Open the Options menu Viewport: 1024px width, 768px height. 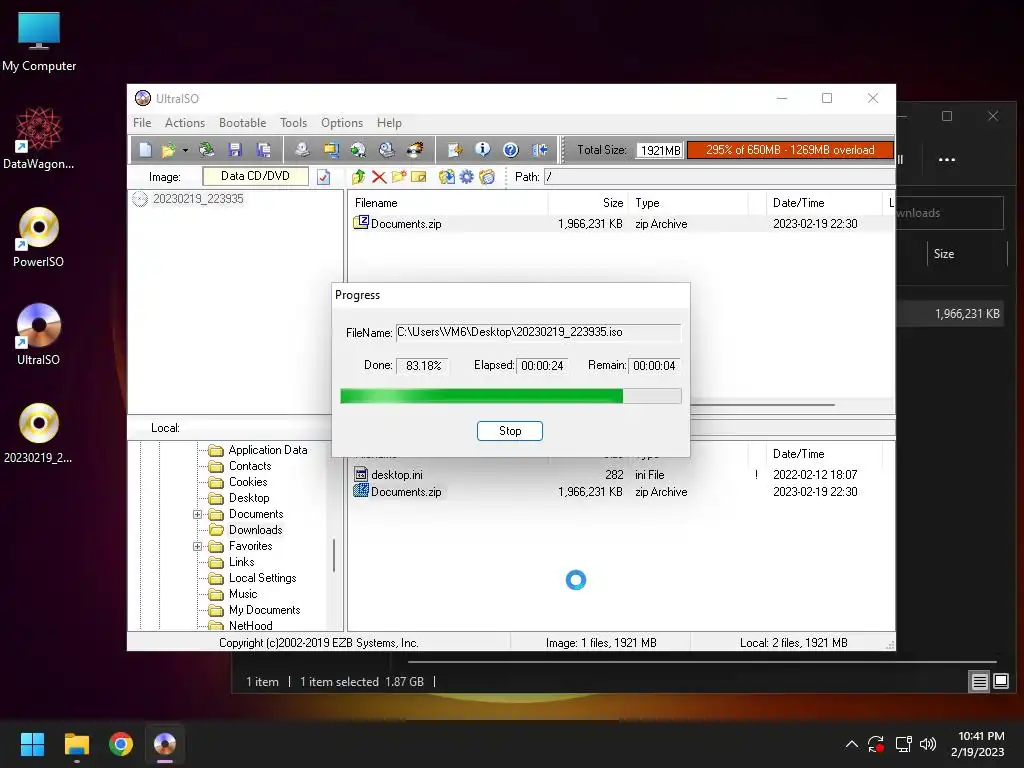tap(342, 123)
